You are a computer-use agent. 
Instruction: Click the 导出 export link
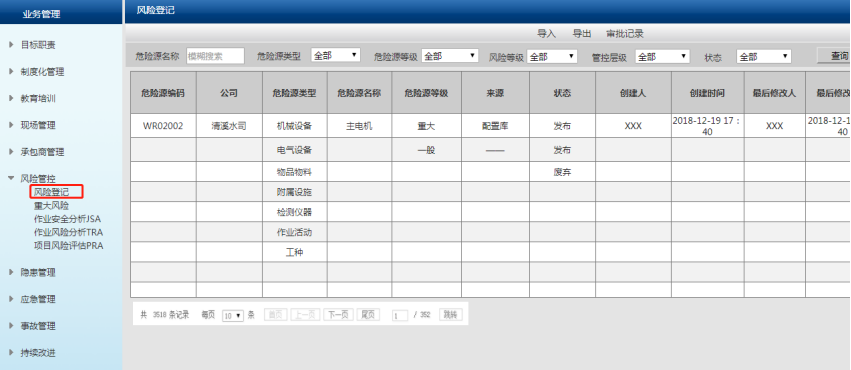point(582,34)
